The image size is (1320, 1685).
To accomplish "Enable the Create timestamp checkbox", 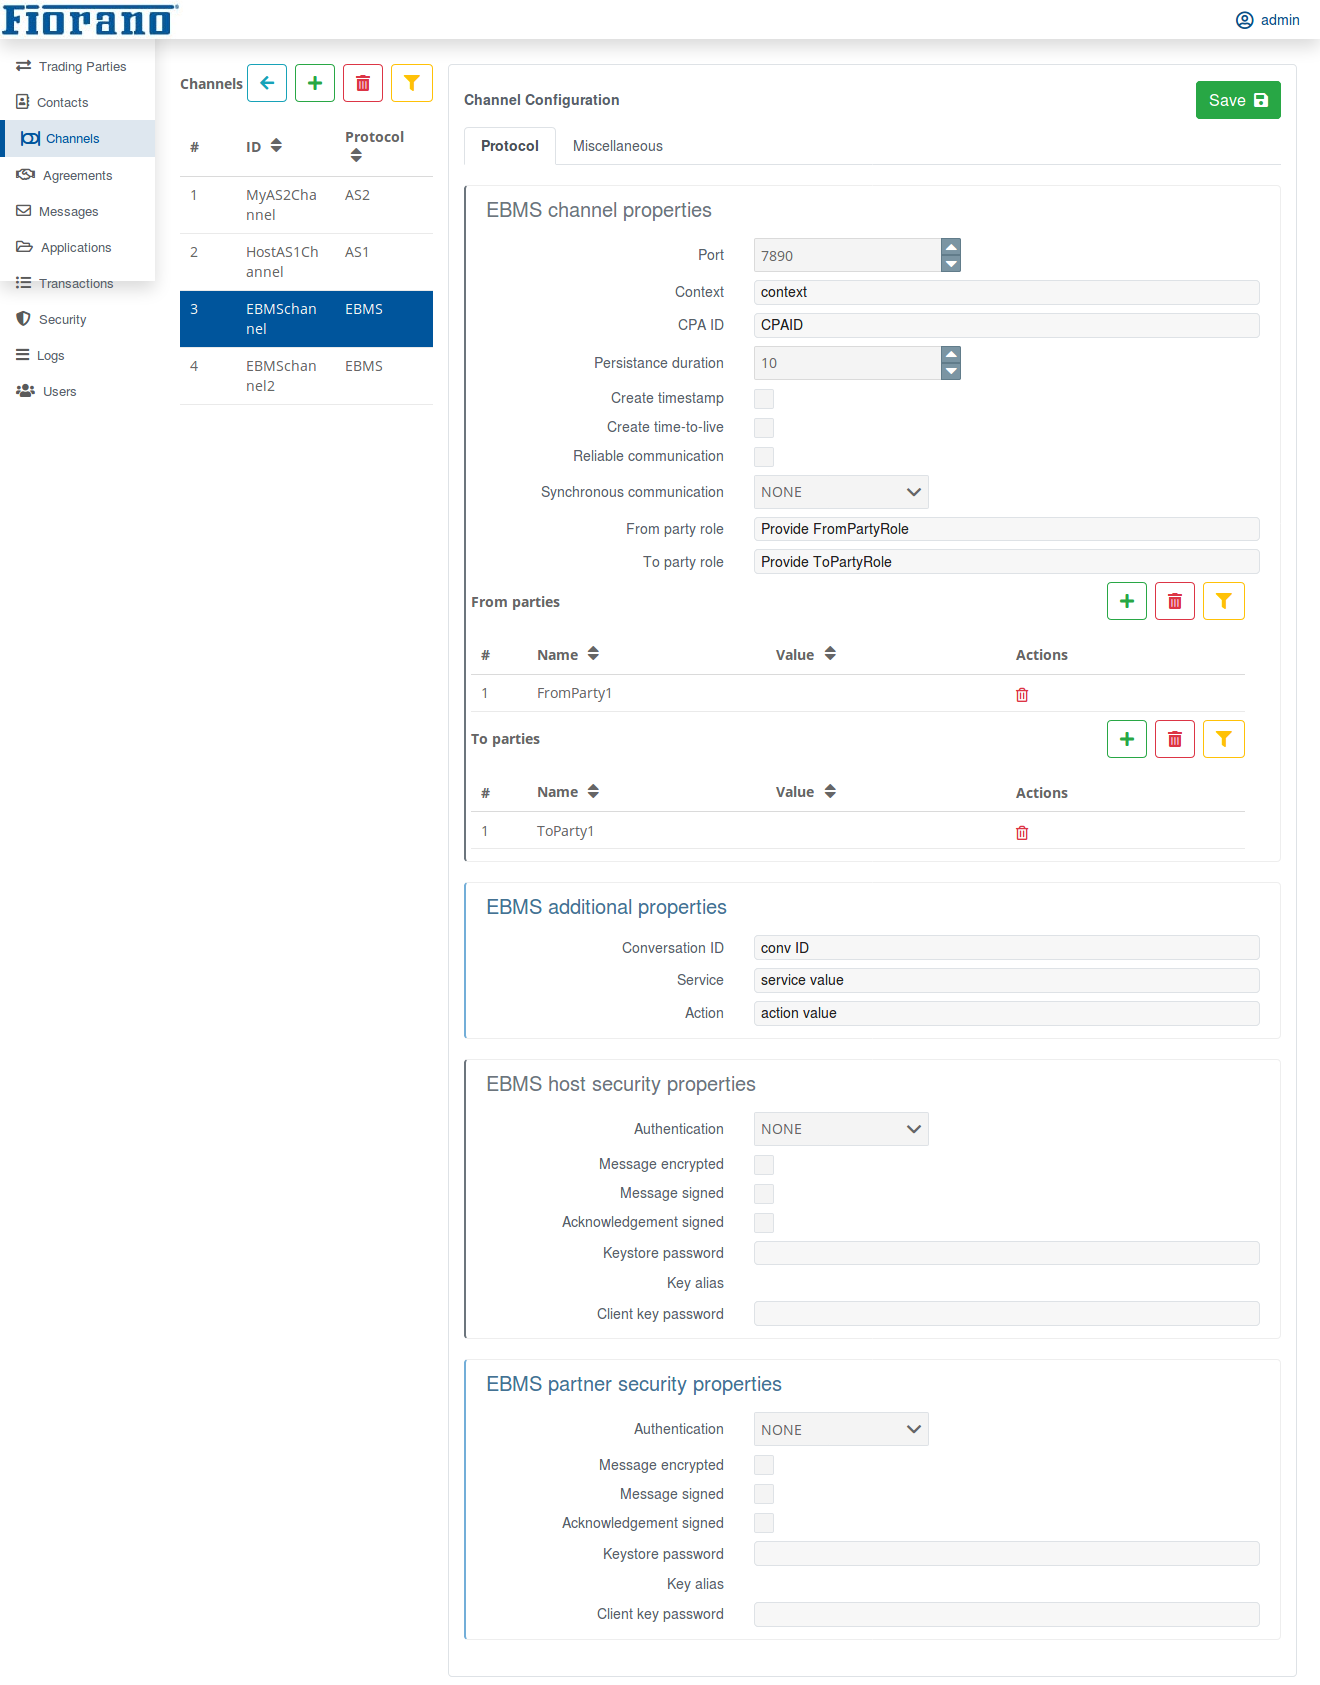I will pos(764,399).
